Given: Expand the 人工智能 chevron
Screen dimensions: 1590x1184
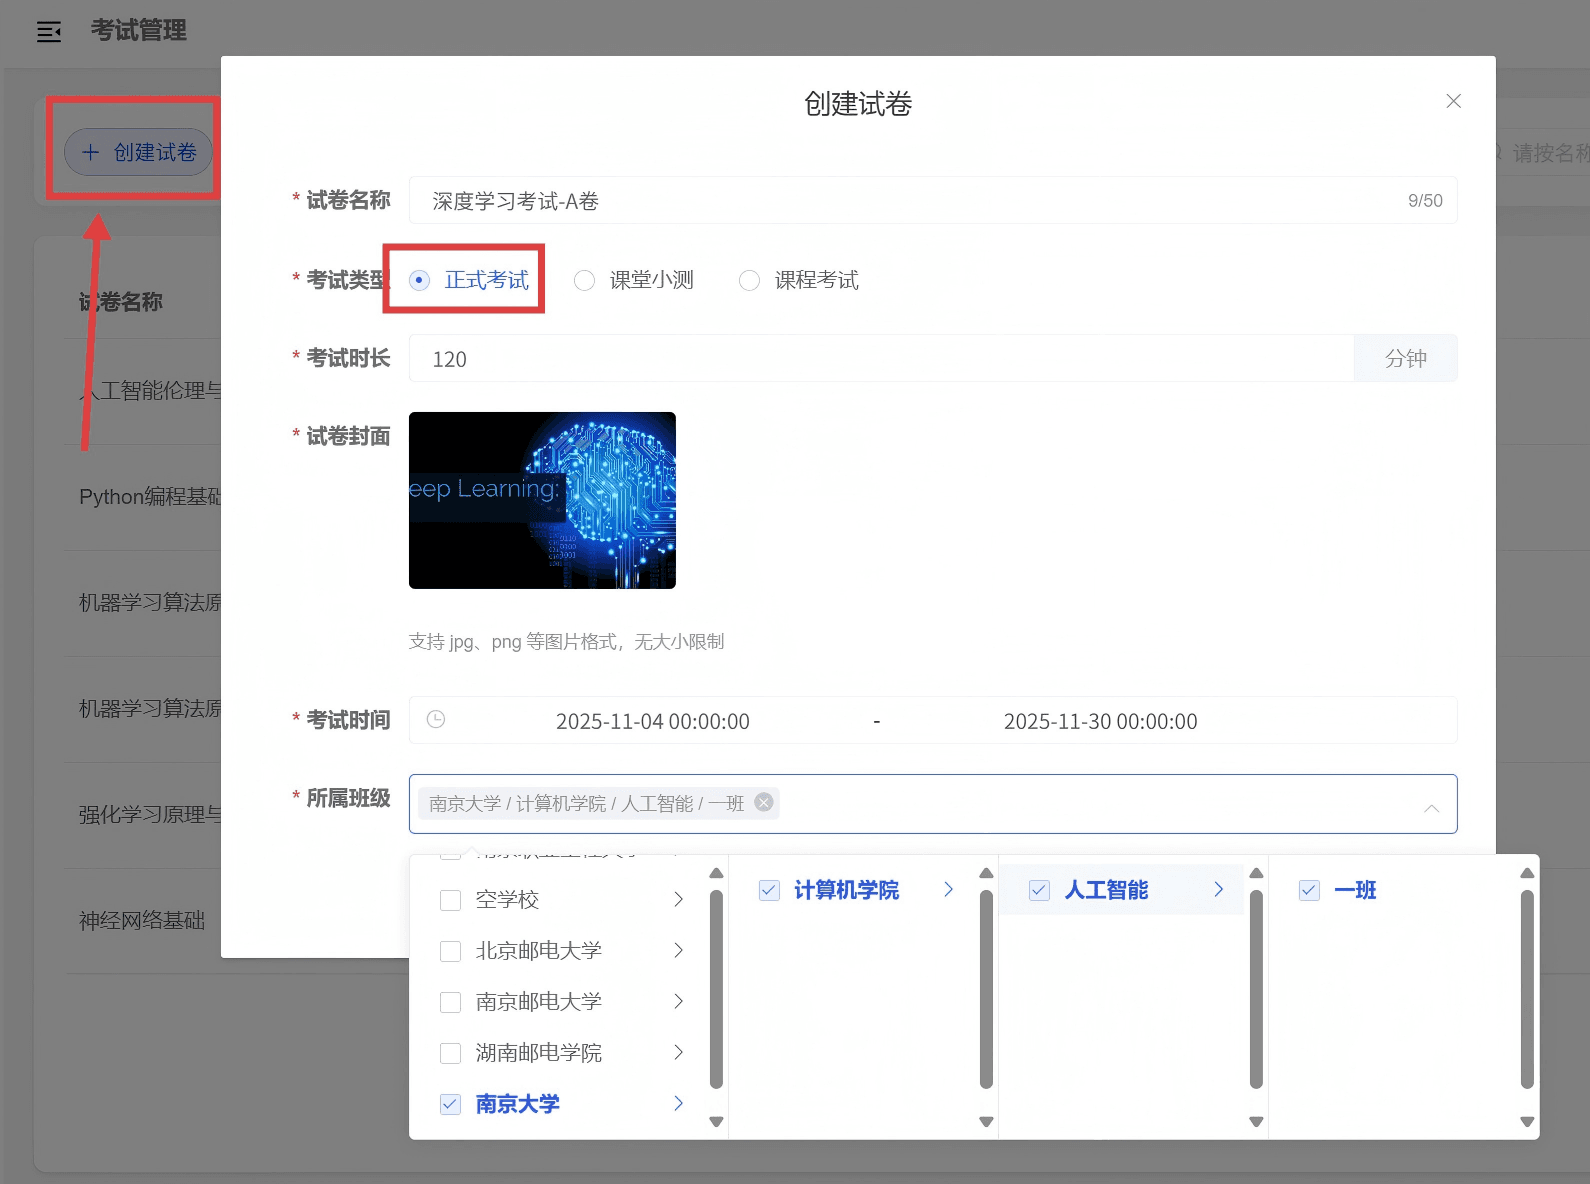Looking at the screenshot, I should (x=1218, y=889).
